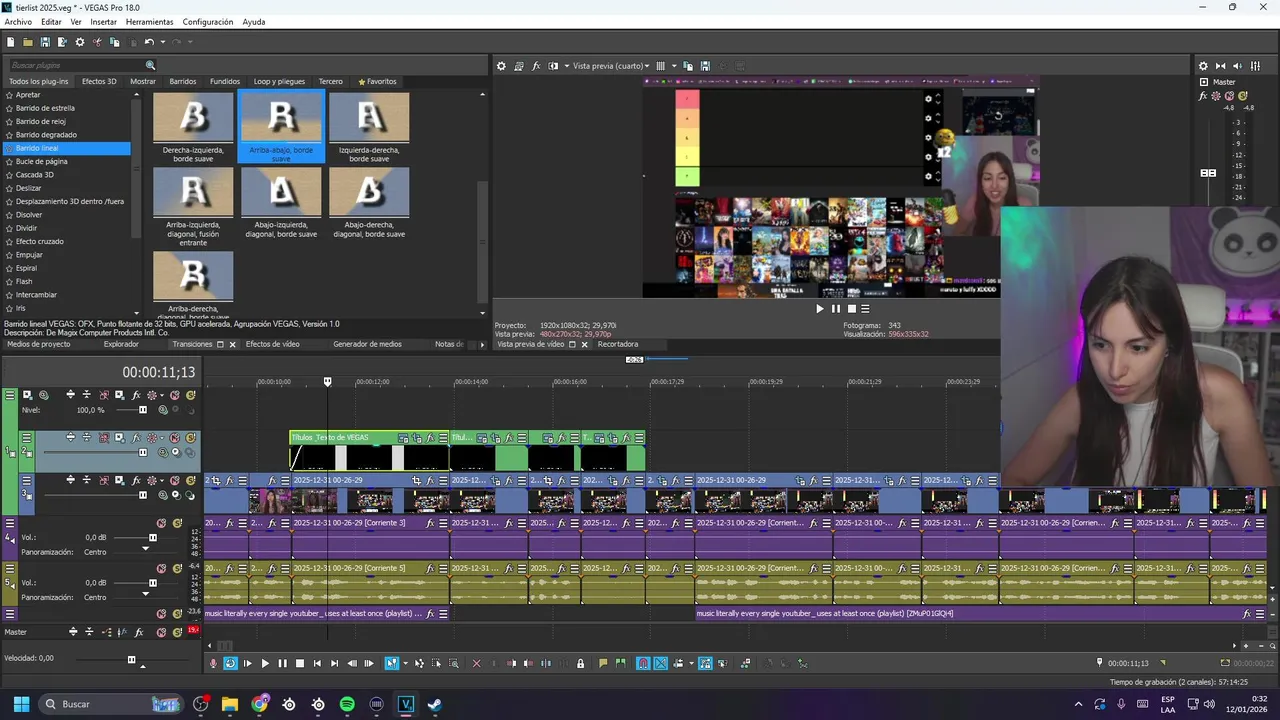Image resolution: width=1280 pixels, height=720 pixels.
Task: Select the Zoom edit tool
Action: pos(453,663)
